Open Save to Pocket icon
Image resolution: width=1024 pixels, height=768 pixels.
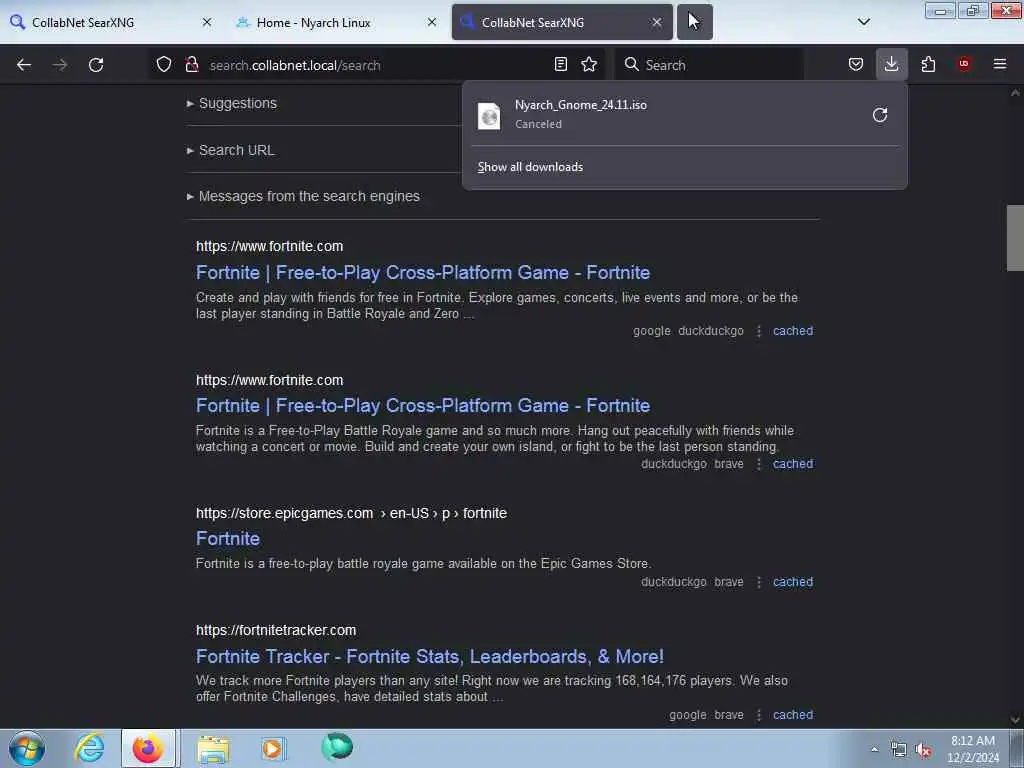pos(856,65)
